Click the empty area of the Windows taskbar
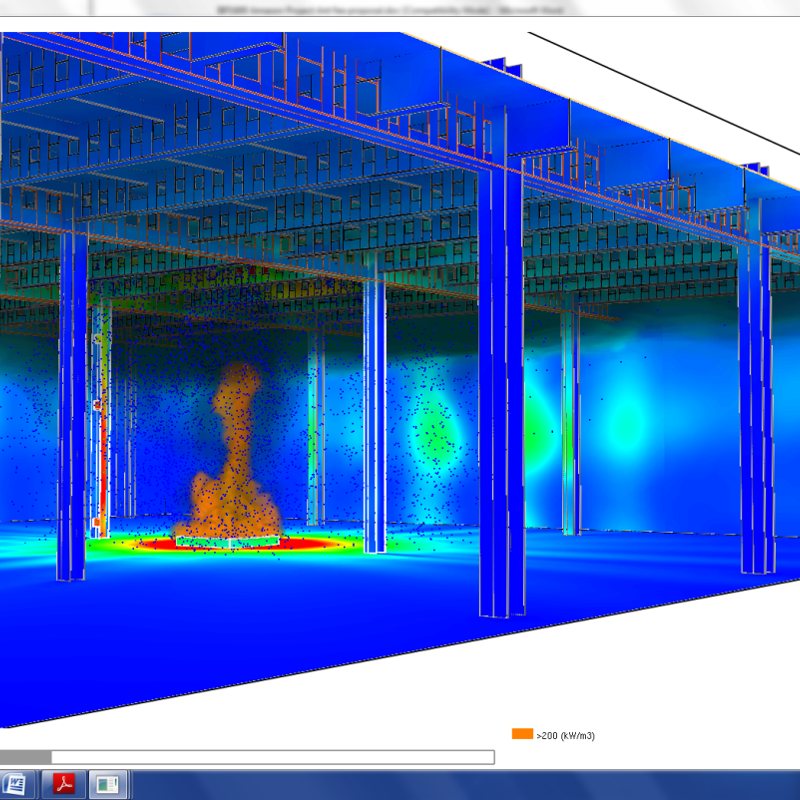The width and height of the screenshot is (800, 800). pyautogui.click(x=450, y=783)
